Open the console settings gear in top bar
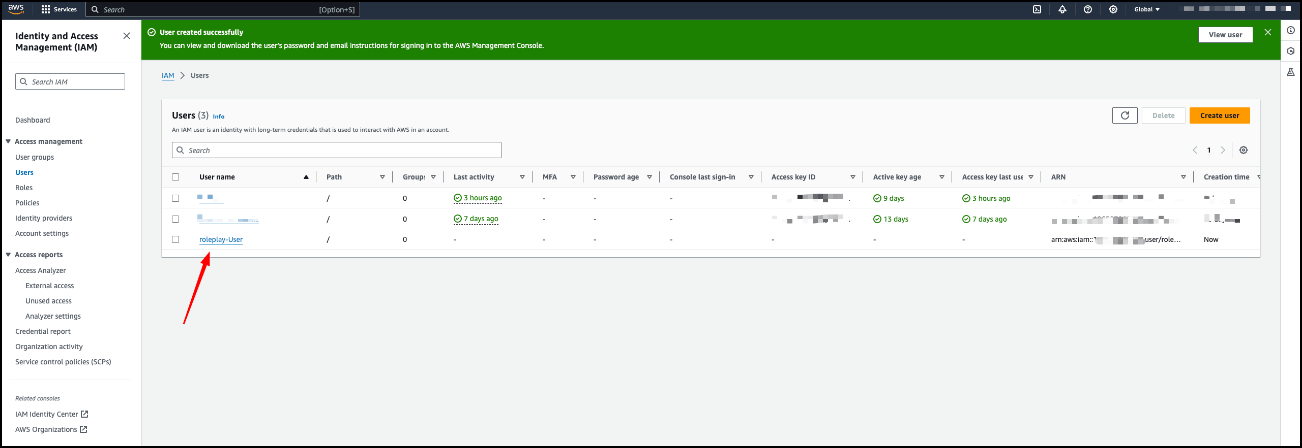The image size is (1302, 448). [x=1113, y=9]
